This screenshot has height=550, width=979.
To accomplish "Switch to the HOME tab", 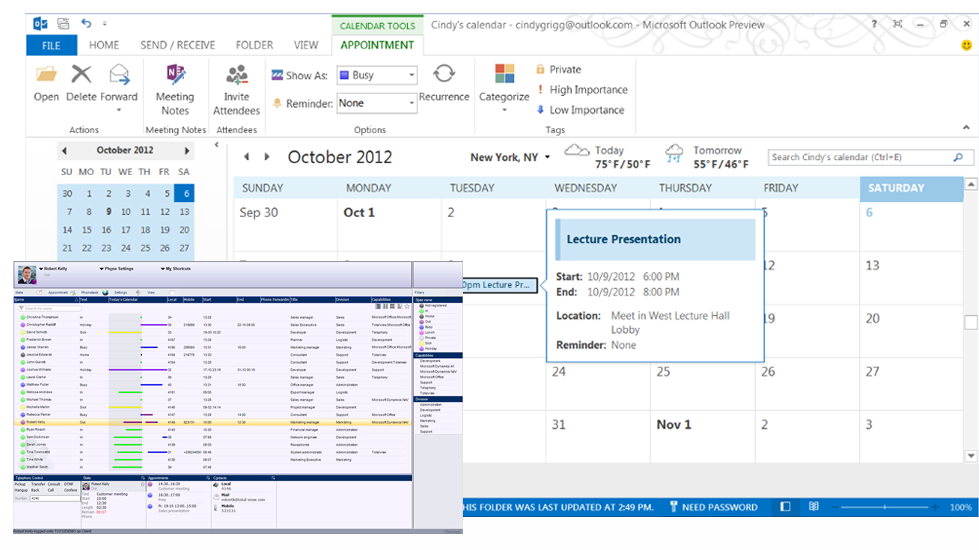I will 104,45.
